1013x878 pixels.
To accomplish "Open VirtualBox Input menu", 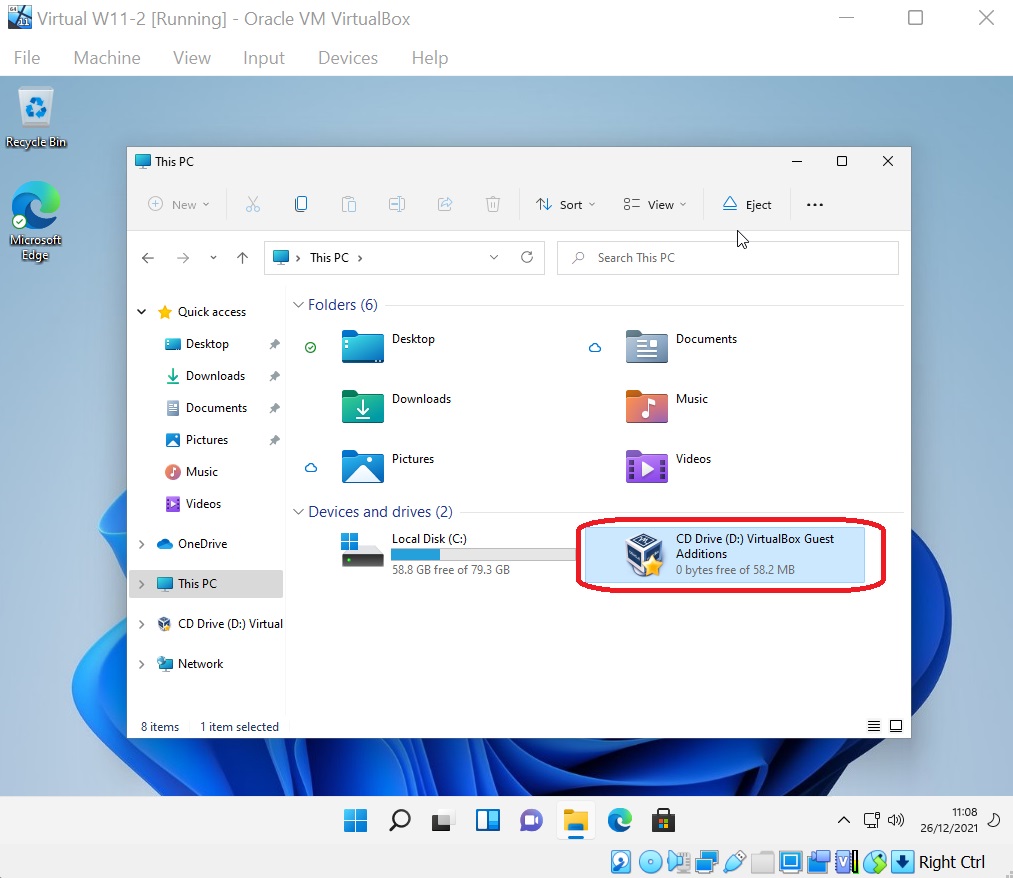I will coord(264,57).
